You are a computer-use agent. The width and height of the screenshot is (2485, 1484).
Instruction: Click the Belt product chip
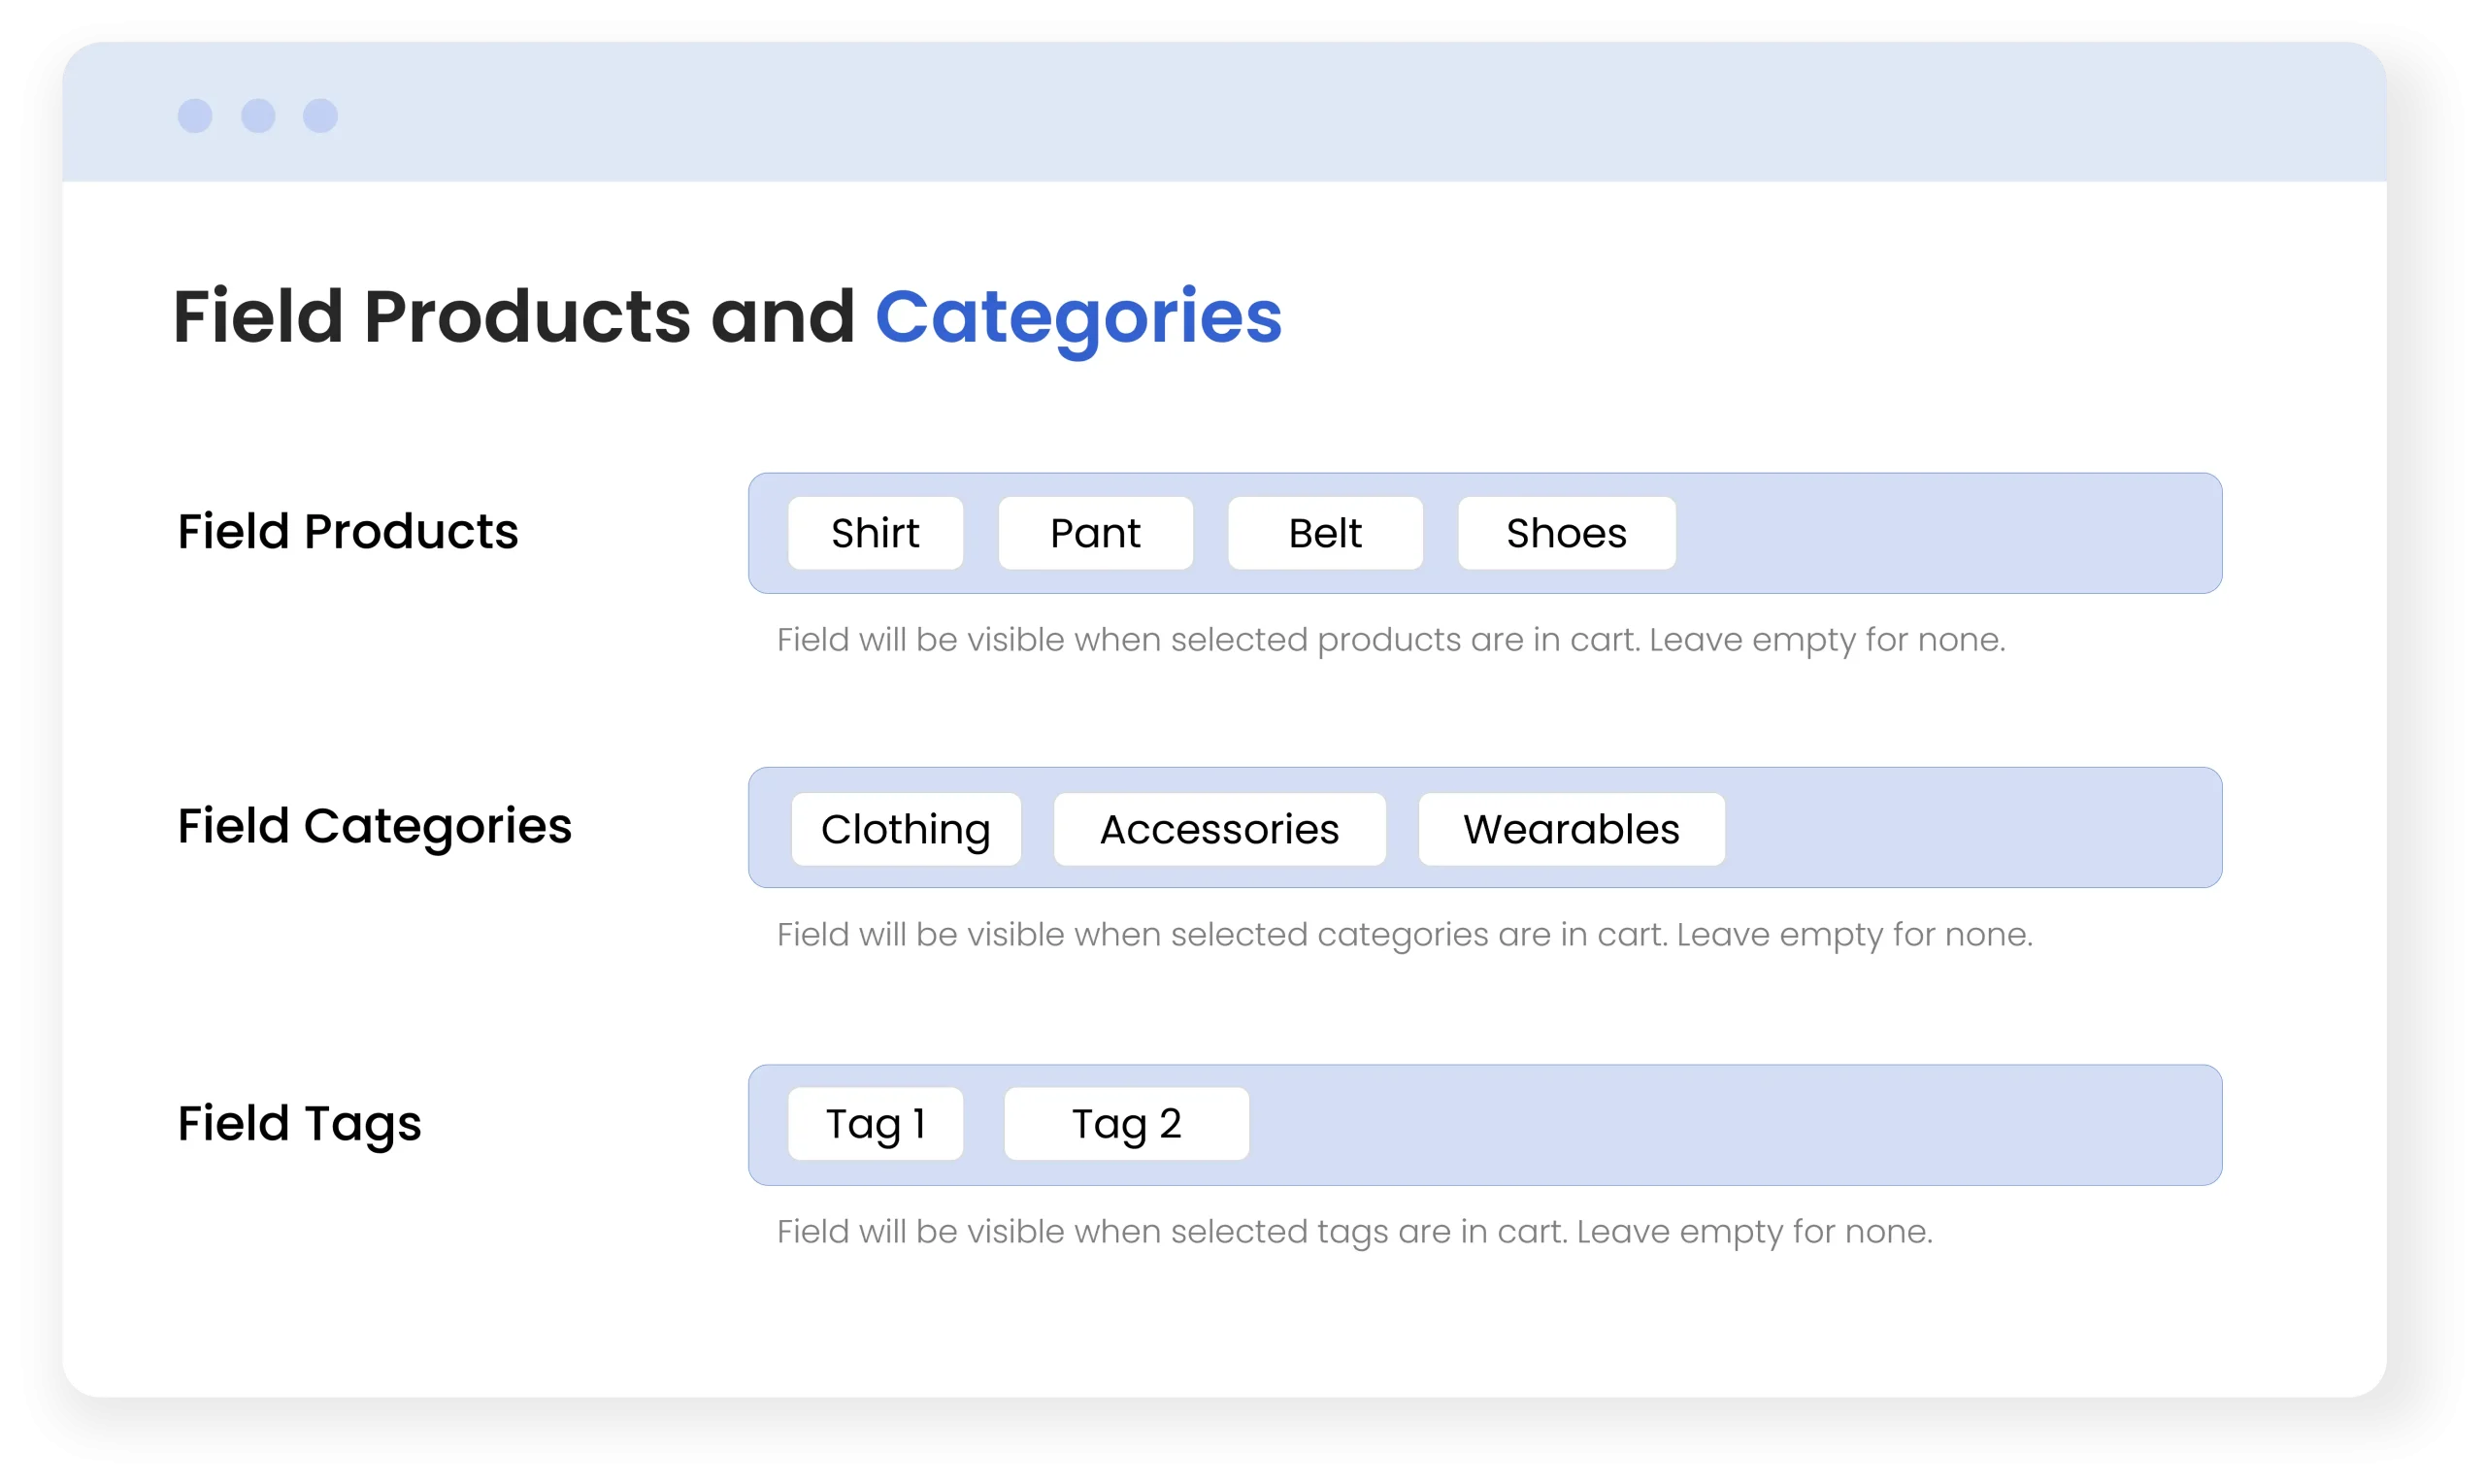(x=1325, y=533)
